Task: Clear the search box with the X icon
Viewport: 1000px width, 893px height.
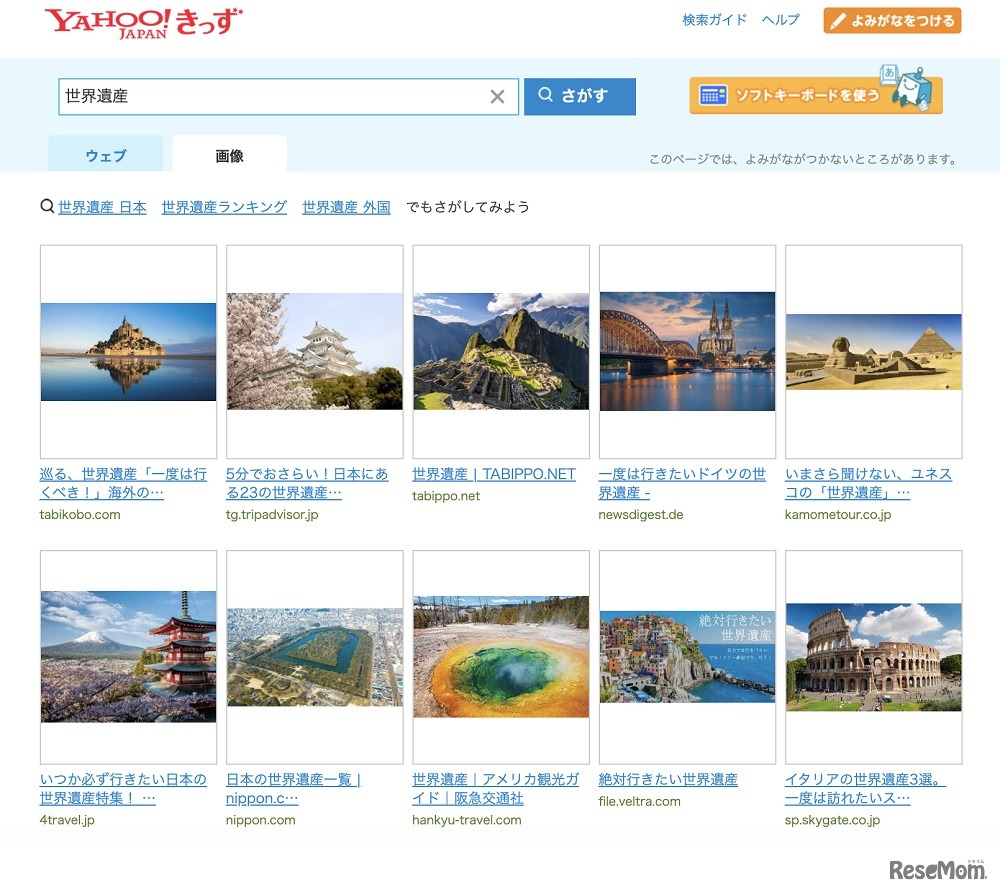Action: pos(498,96)
